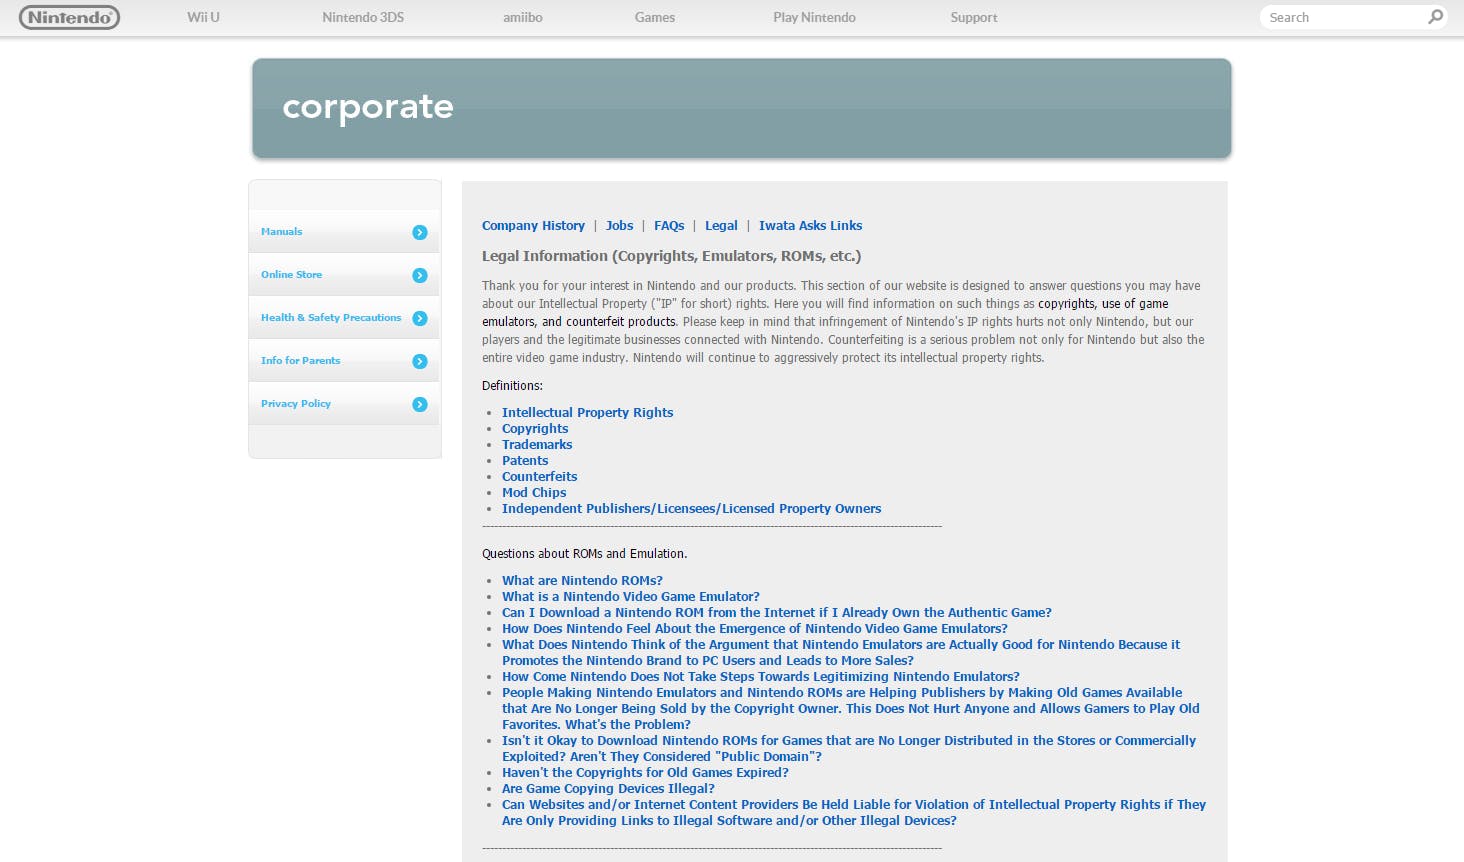Open 'People Making Nintendo Emulators' question
Viewport: 1464px width, 862px height.
[x=851, y=708]
